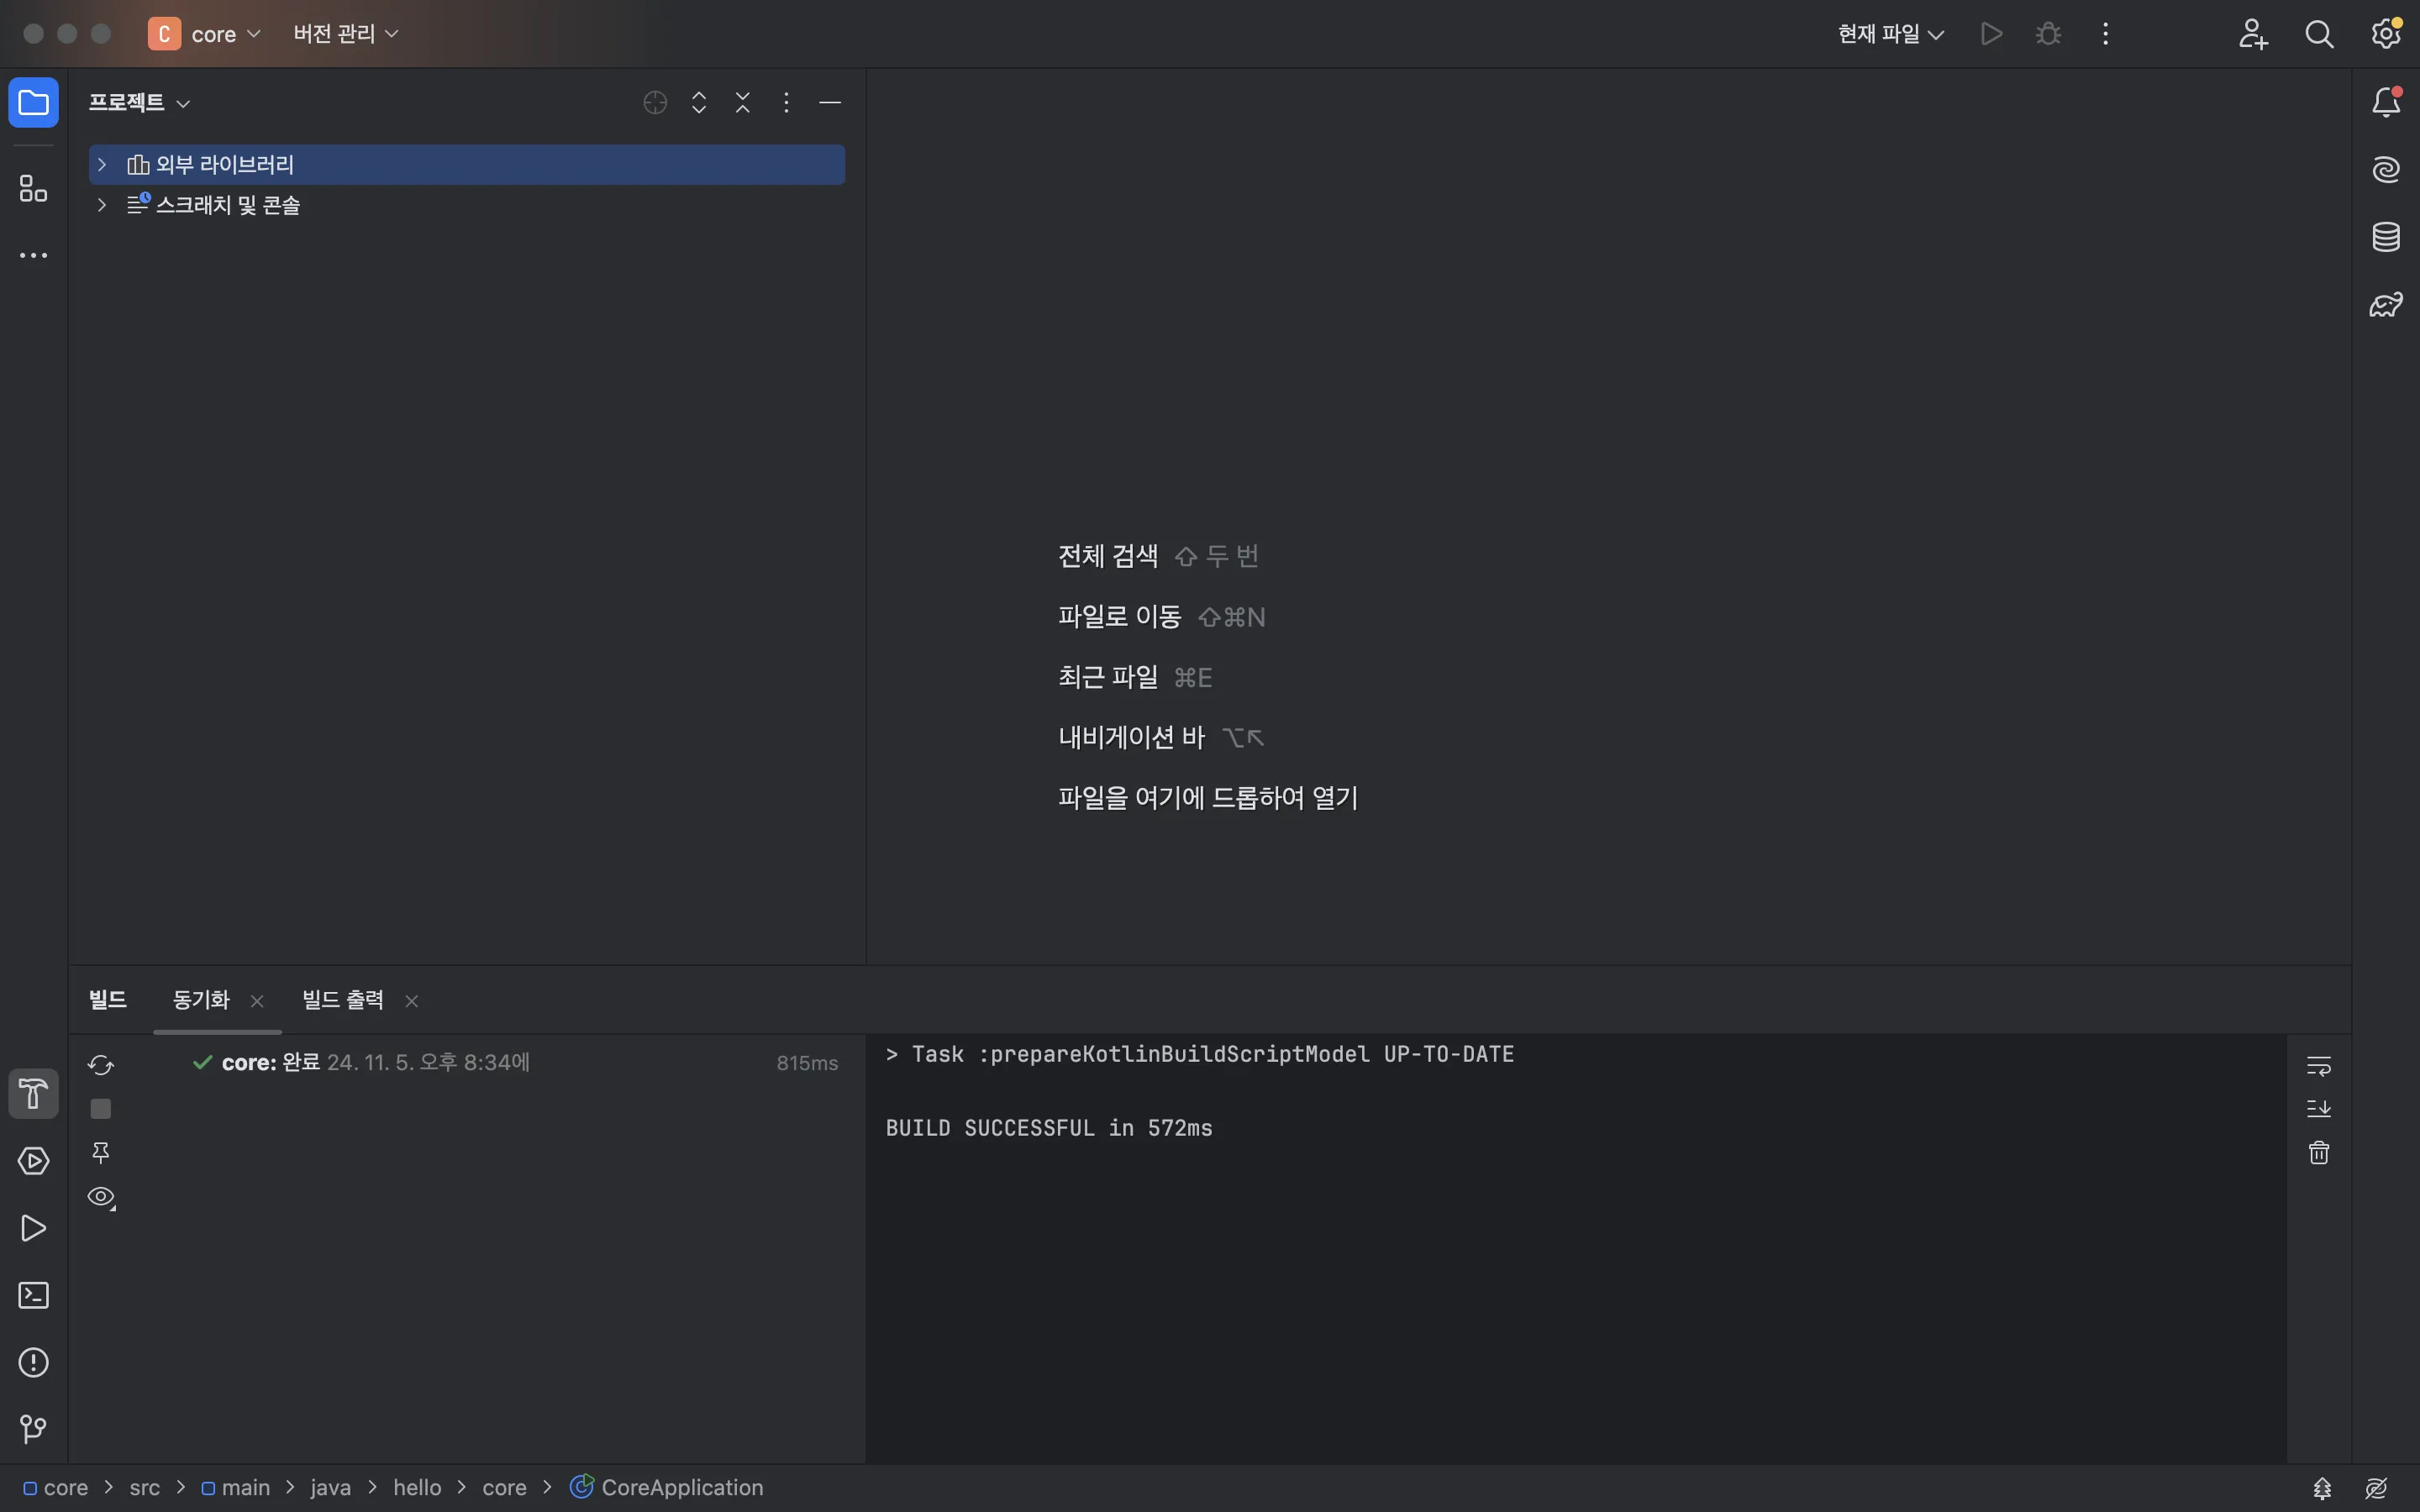Open the 현재 파일 run configuration dropdown

pos(1890,34)
